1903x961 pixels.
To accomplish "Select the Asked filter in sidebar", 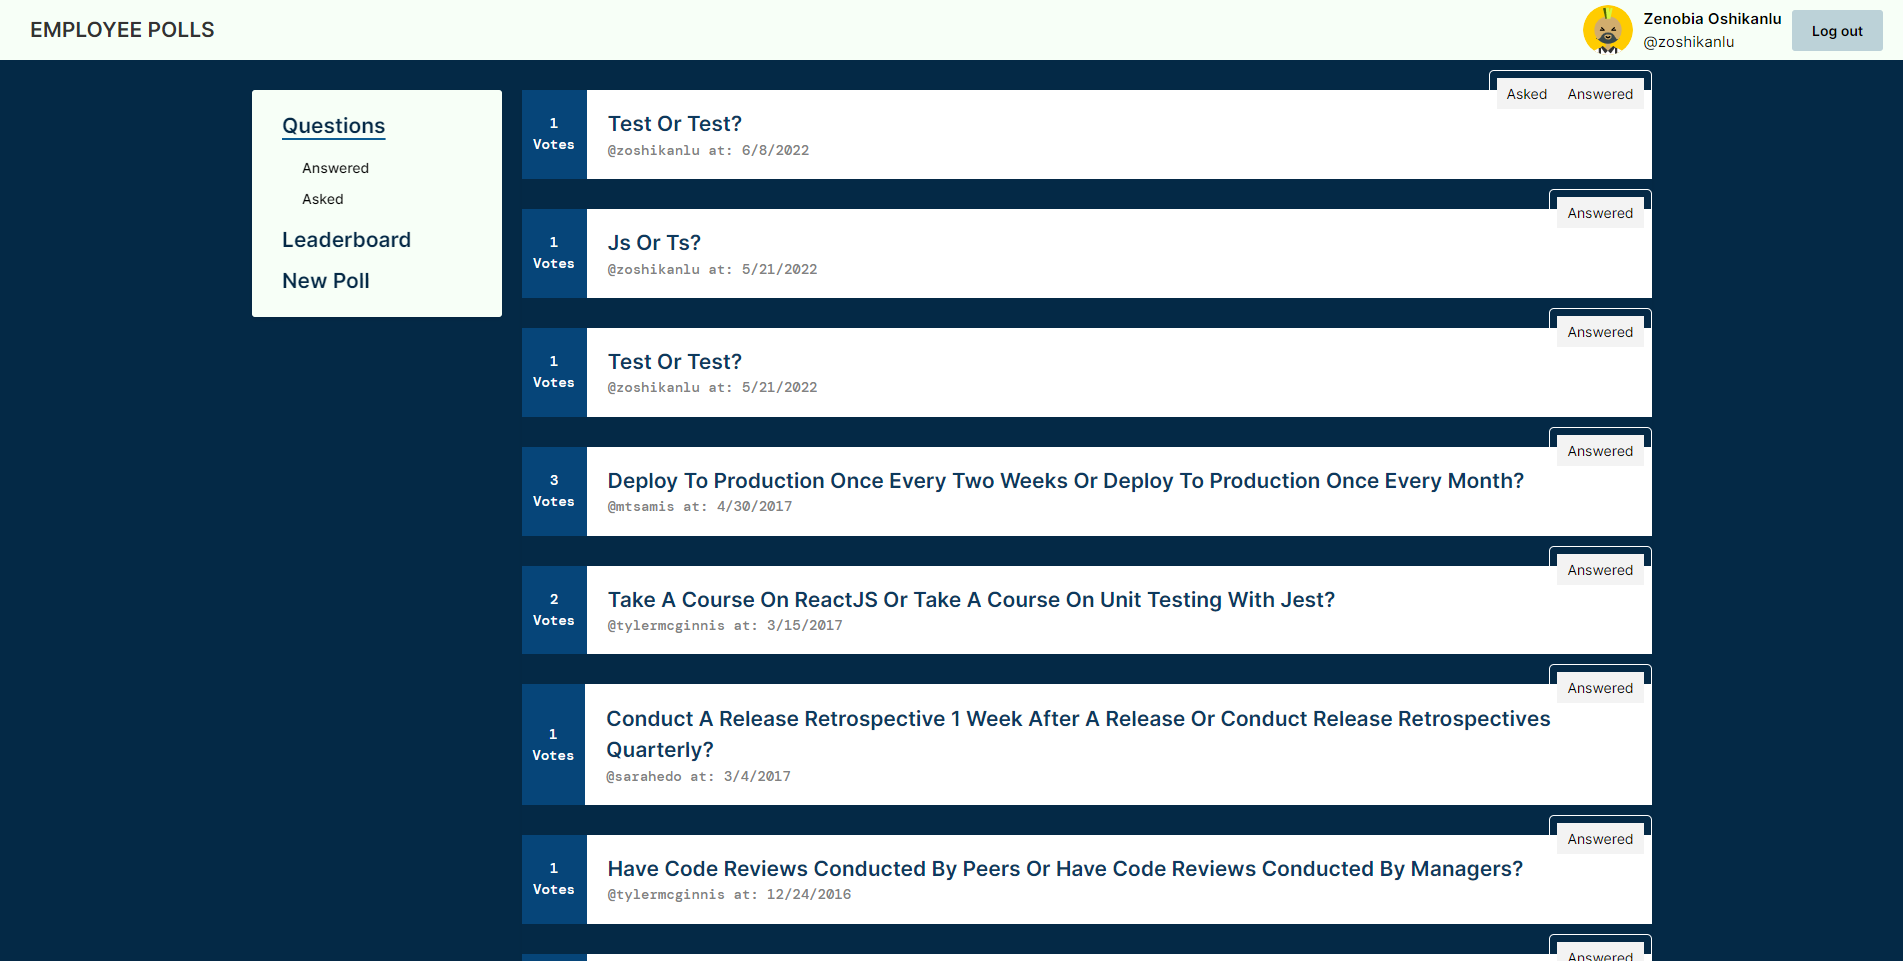I will 322,199.
